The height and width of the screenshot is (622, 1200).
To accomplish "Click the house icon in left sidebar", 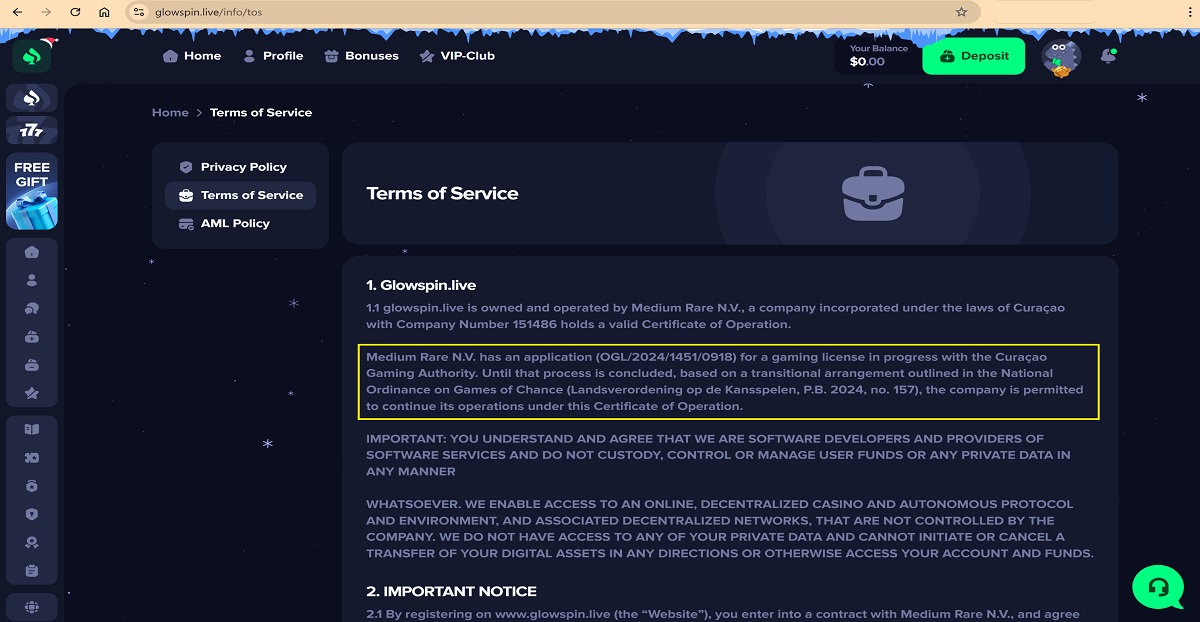I will point(32,252).
